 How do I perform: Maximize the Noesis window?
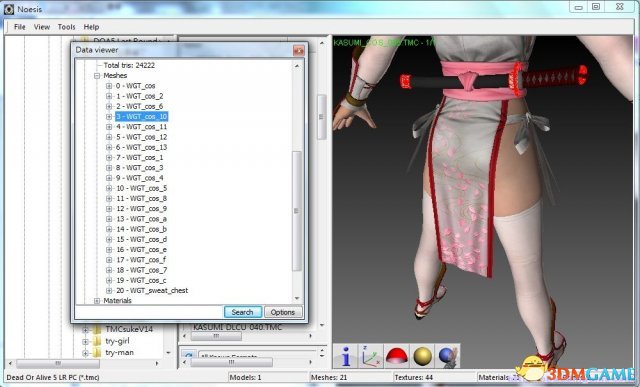point(596,7)
